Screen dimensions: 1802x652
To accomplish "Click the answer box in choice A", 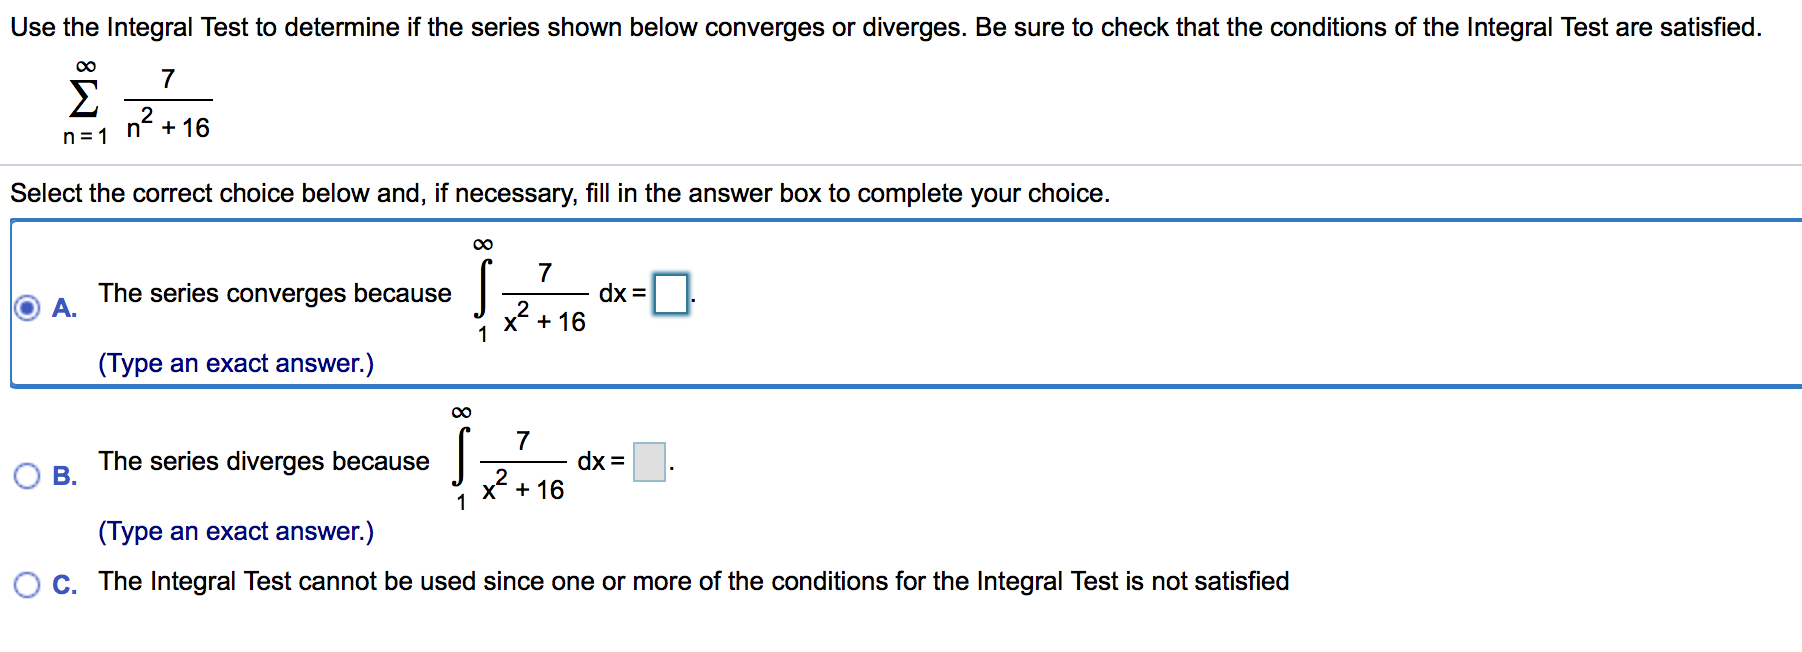I will pos(671,294).
